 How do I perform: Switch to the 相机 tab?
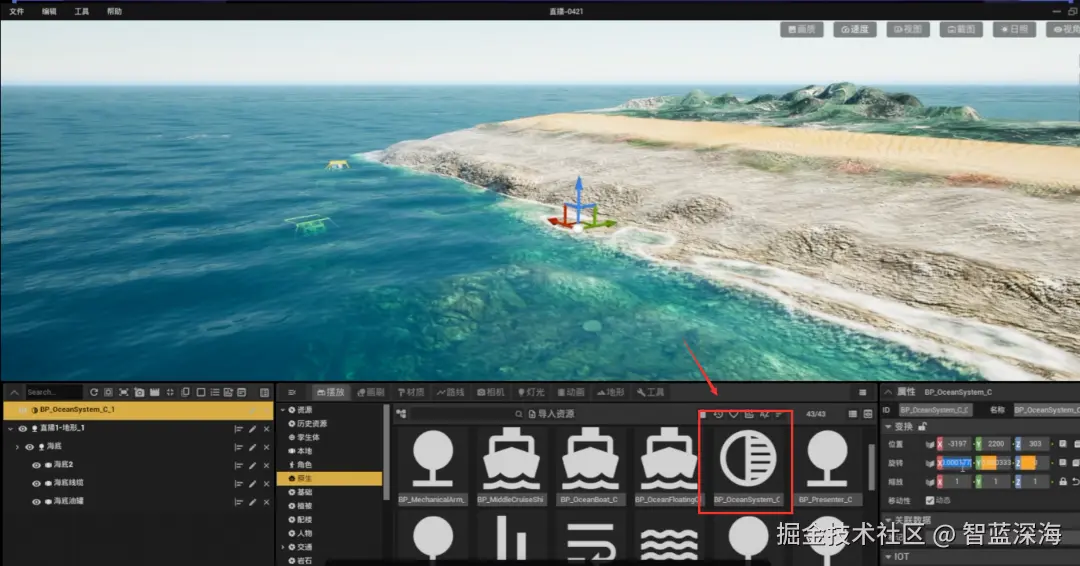(491, 392)
